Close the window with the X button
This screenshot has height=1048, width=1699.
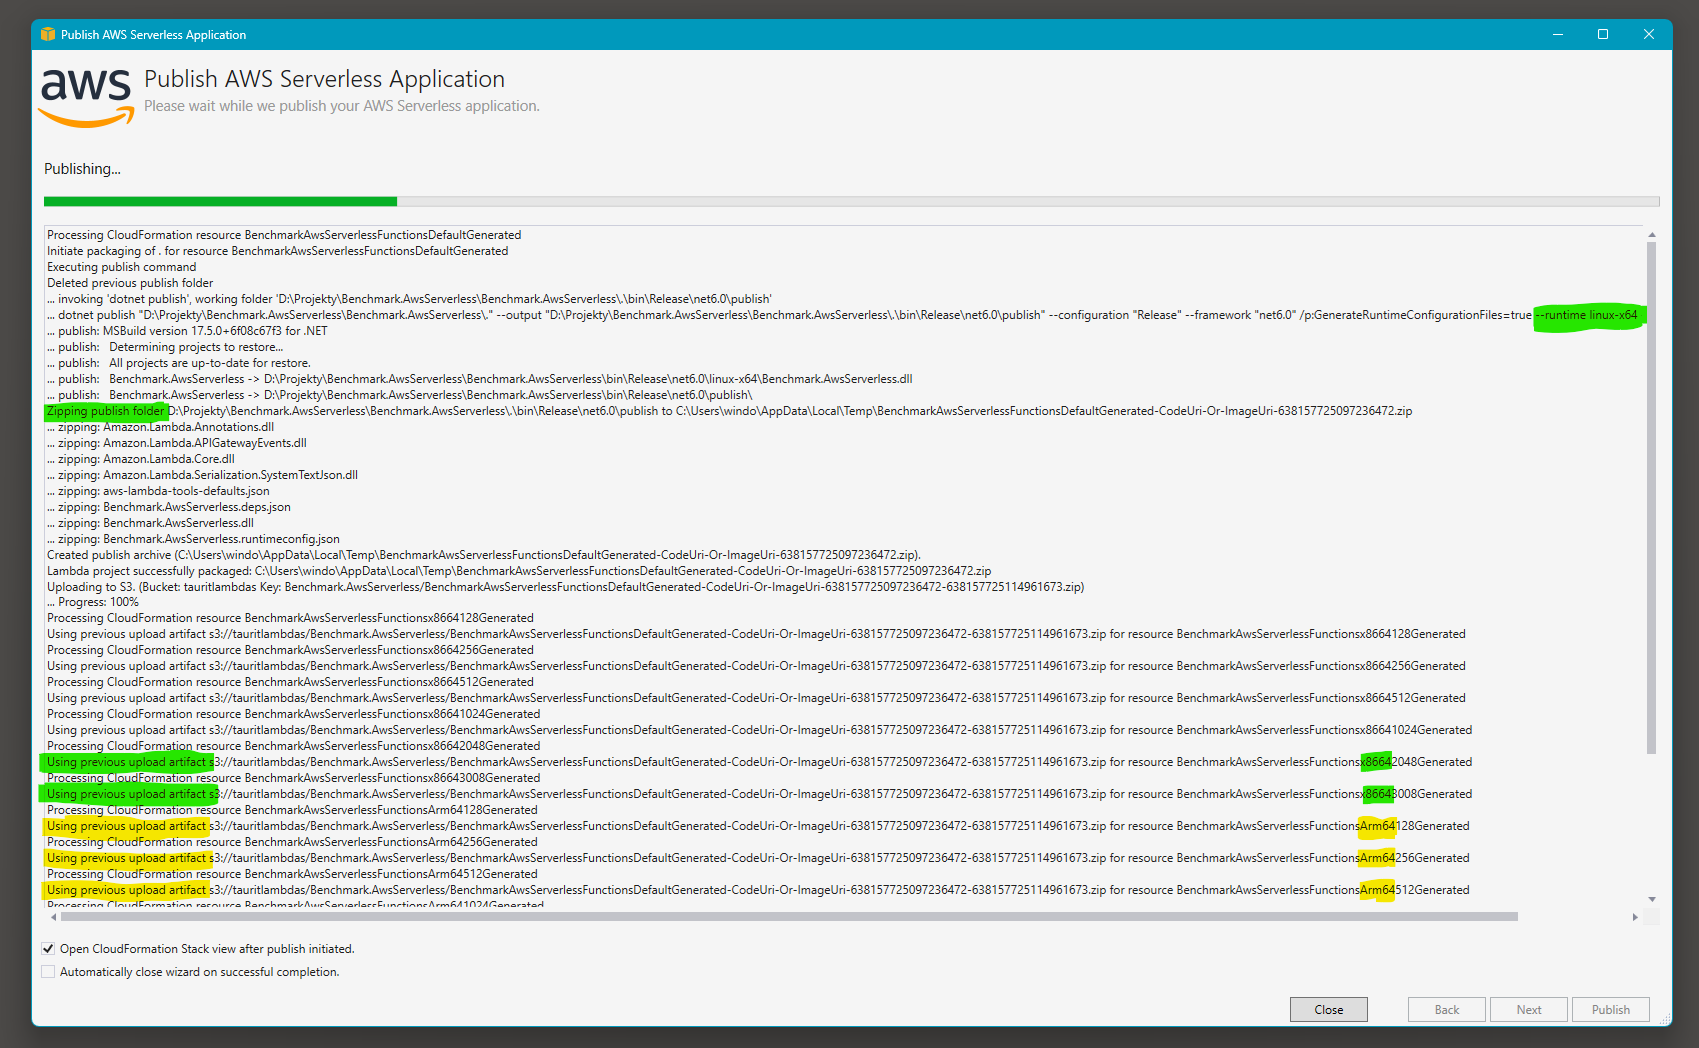pyautogui.click(x=1649, y=34)
